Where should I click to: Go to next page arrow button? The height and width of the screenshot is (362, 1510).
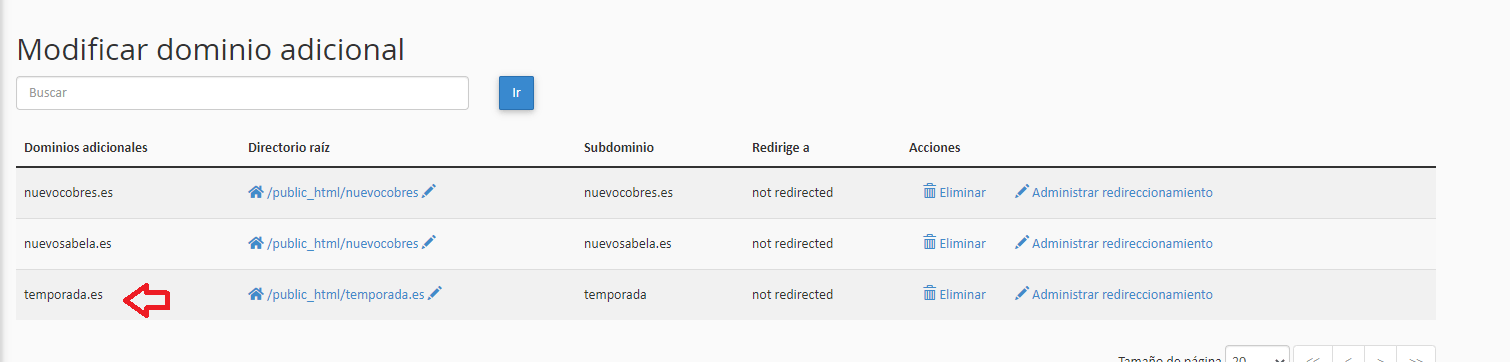coord(1379,355)
